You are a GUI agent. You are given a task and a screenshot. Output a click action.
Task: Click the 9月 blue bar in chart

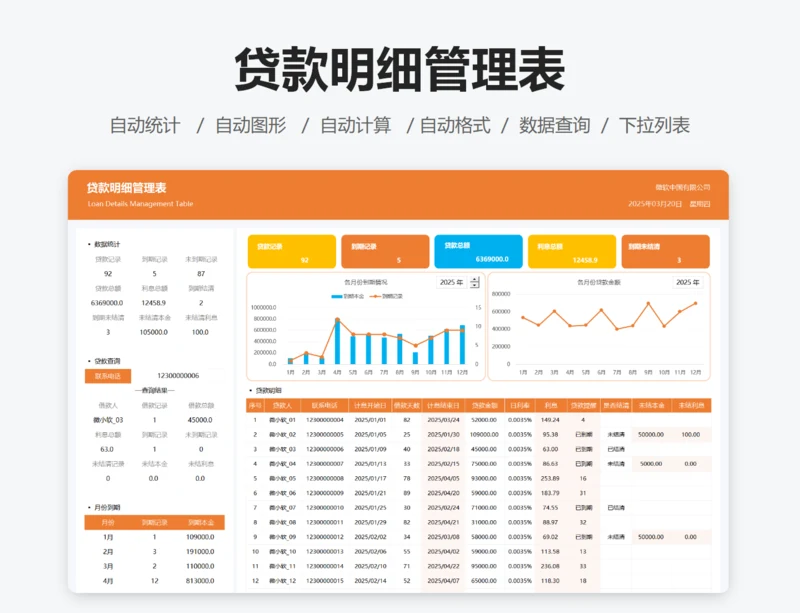pyautogui.click(x=415, y=358)
